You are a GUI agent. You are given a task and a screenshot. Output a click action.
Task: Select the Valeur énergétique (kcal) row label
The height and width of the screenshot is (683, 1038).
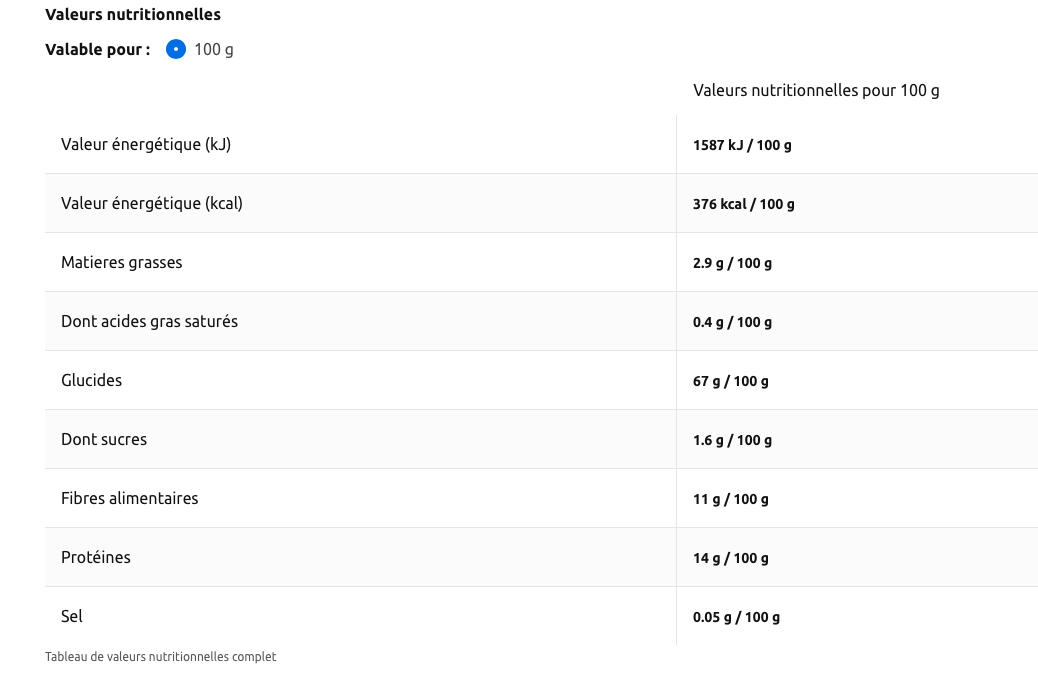[x=152, y=203]
